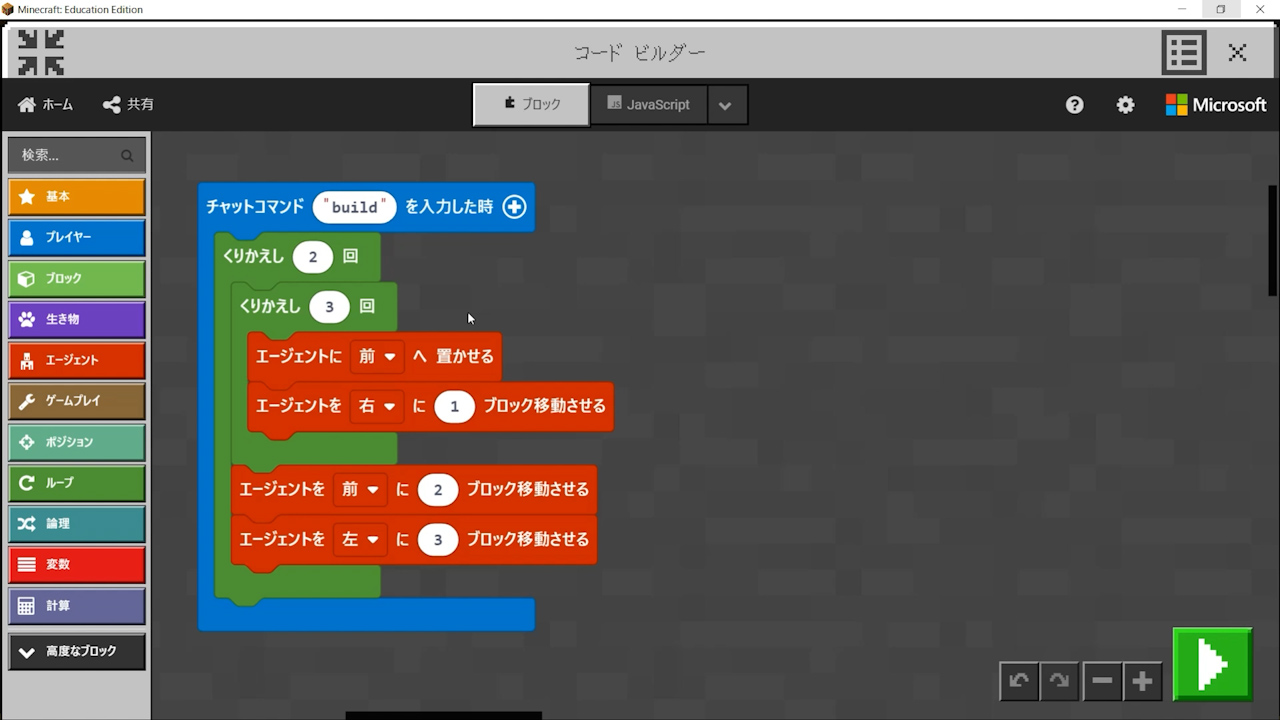Select the エージェント category

[77, 360]
